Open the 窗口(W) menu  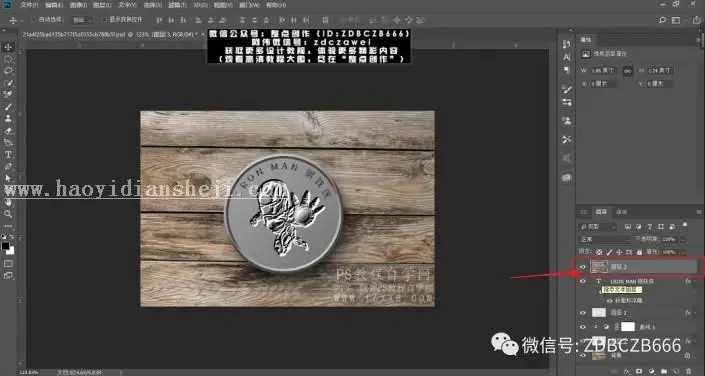point(251,5)
